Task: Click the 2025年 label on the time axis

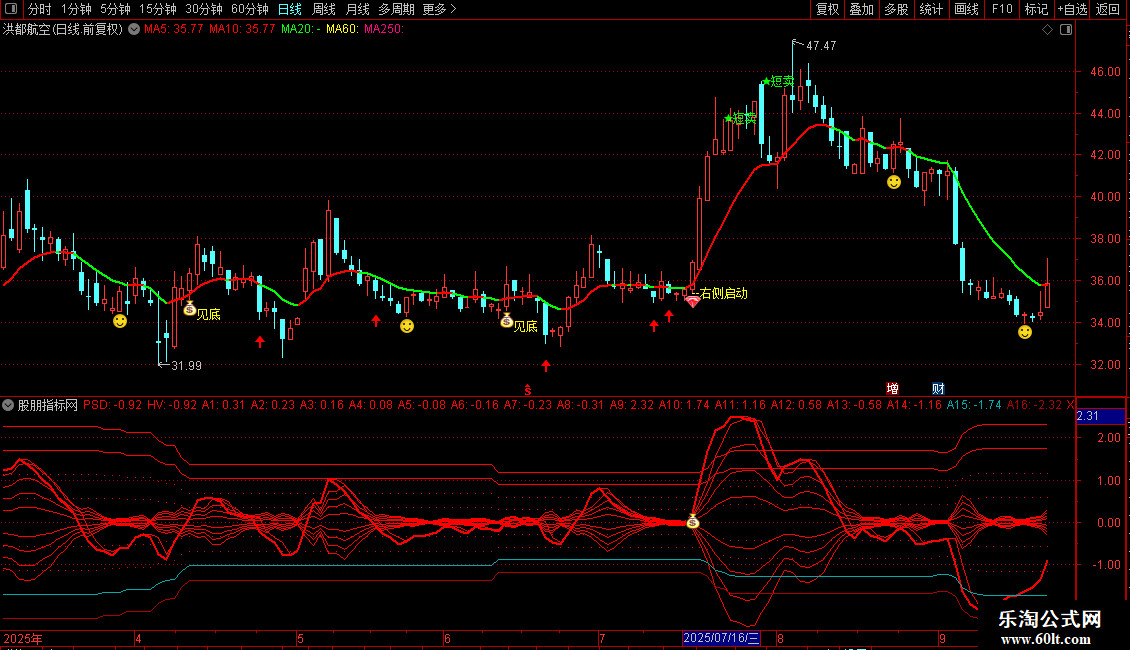Action: point(23,638)
